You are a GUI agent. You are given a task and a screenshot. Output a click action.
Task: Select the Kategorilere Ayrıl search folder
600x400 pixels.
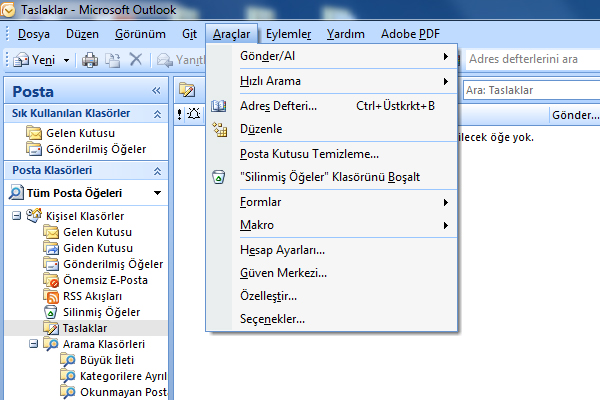(x=123, y=376)
